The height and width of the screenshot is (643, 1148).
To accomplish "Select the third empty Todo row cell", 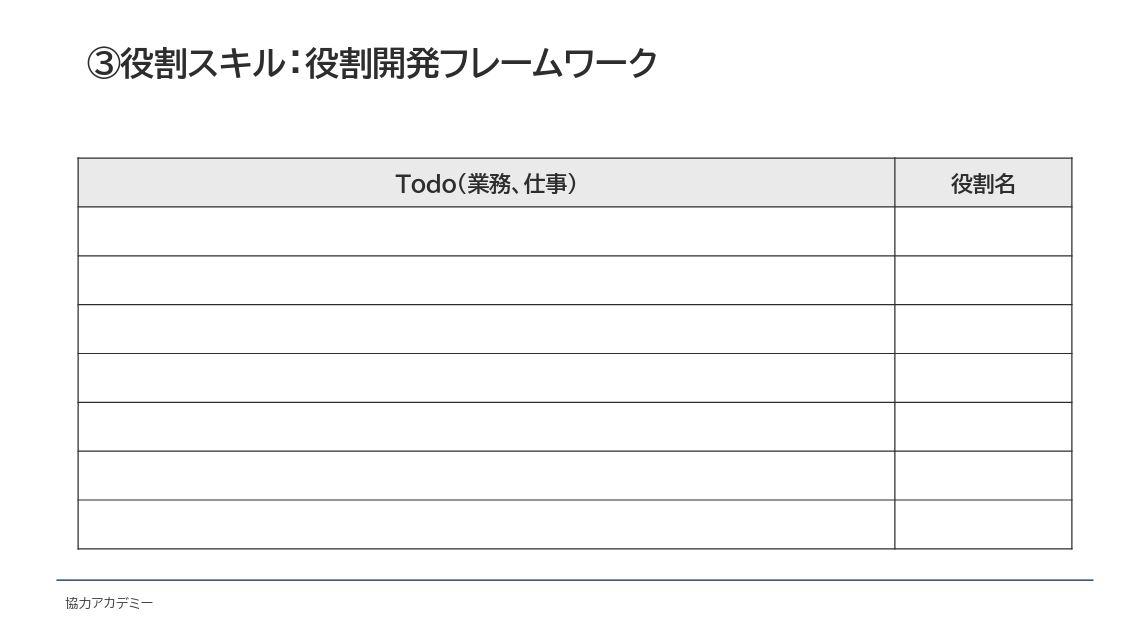I will [x=486, y=329].
